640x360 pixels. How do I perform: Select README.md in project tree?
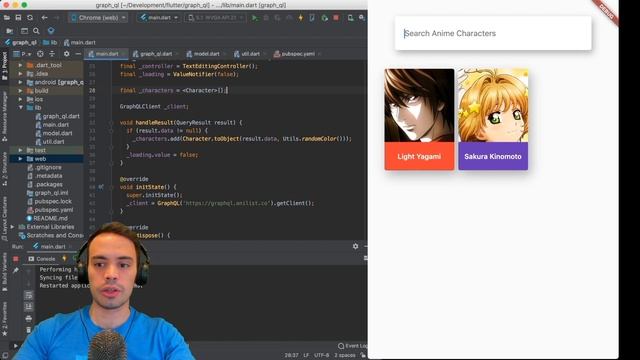[x=47, y=218]
